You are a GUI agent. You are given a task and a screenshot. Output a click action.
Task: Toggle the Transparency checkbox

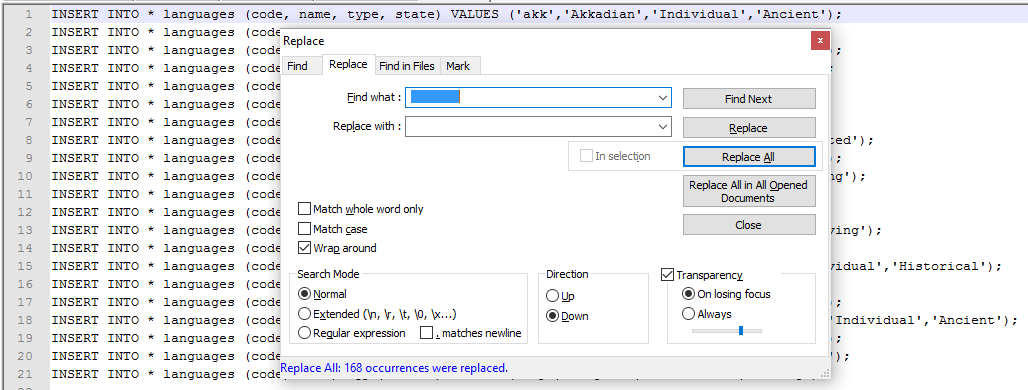tap(667, 275)
